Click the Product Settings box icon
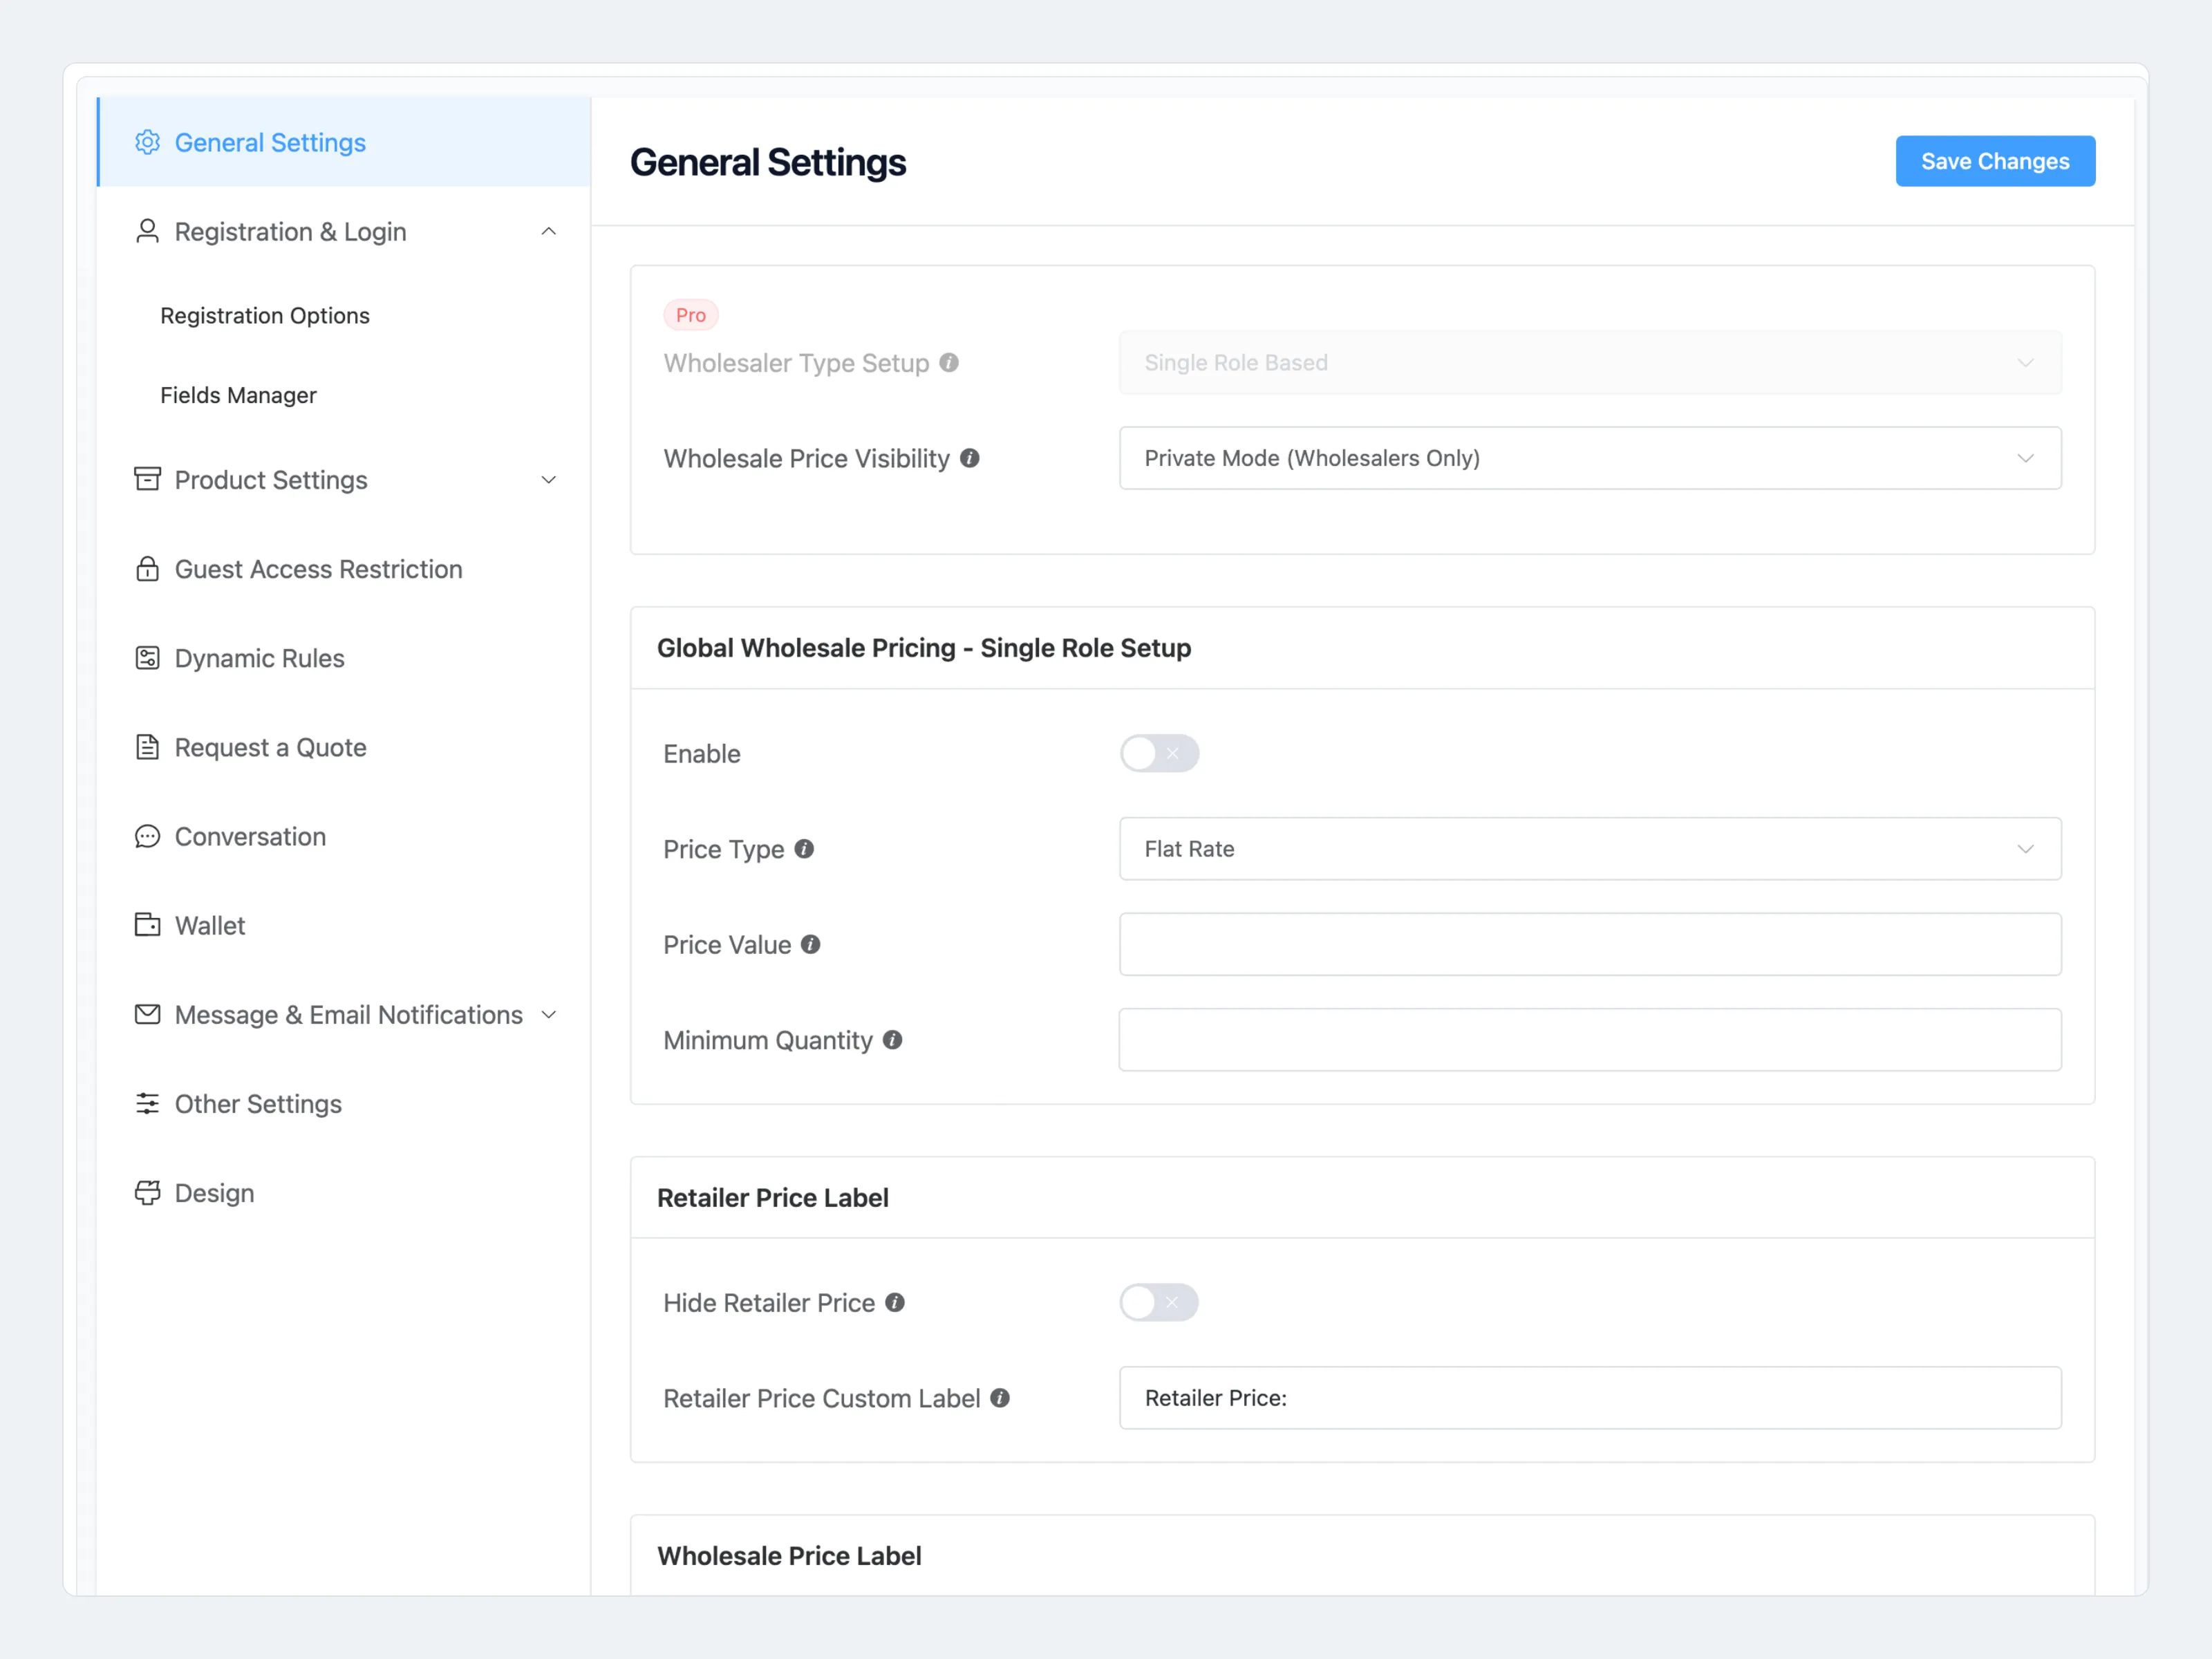 tap(148, 480)
